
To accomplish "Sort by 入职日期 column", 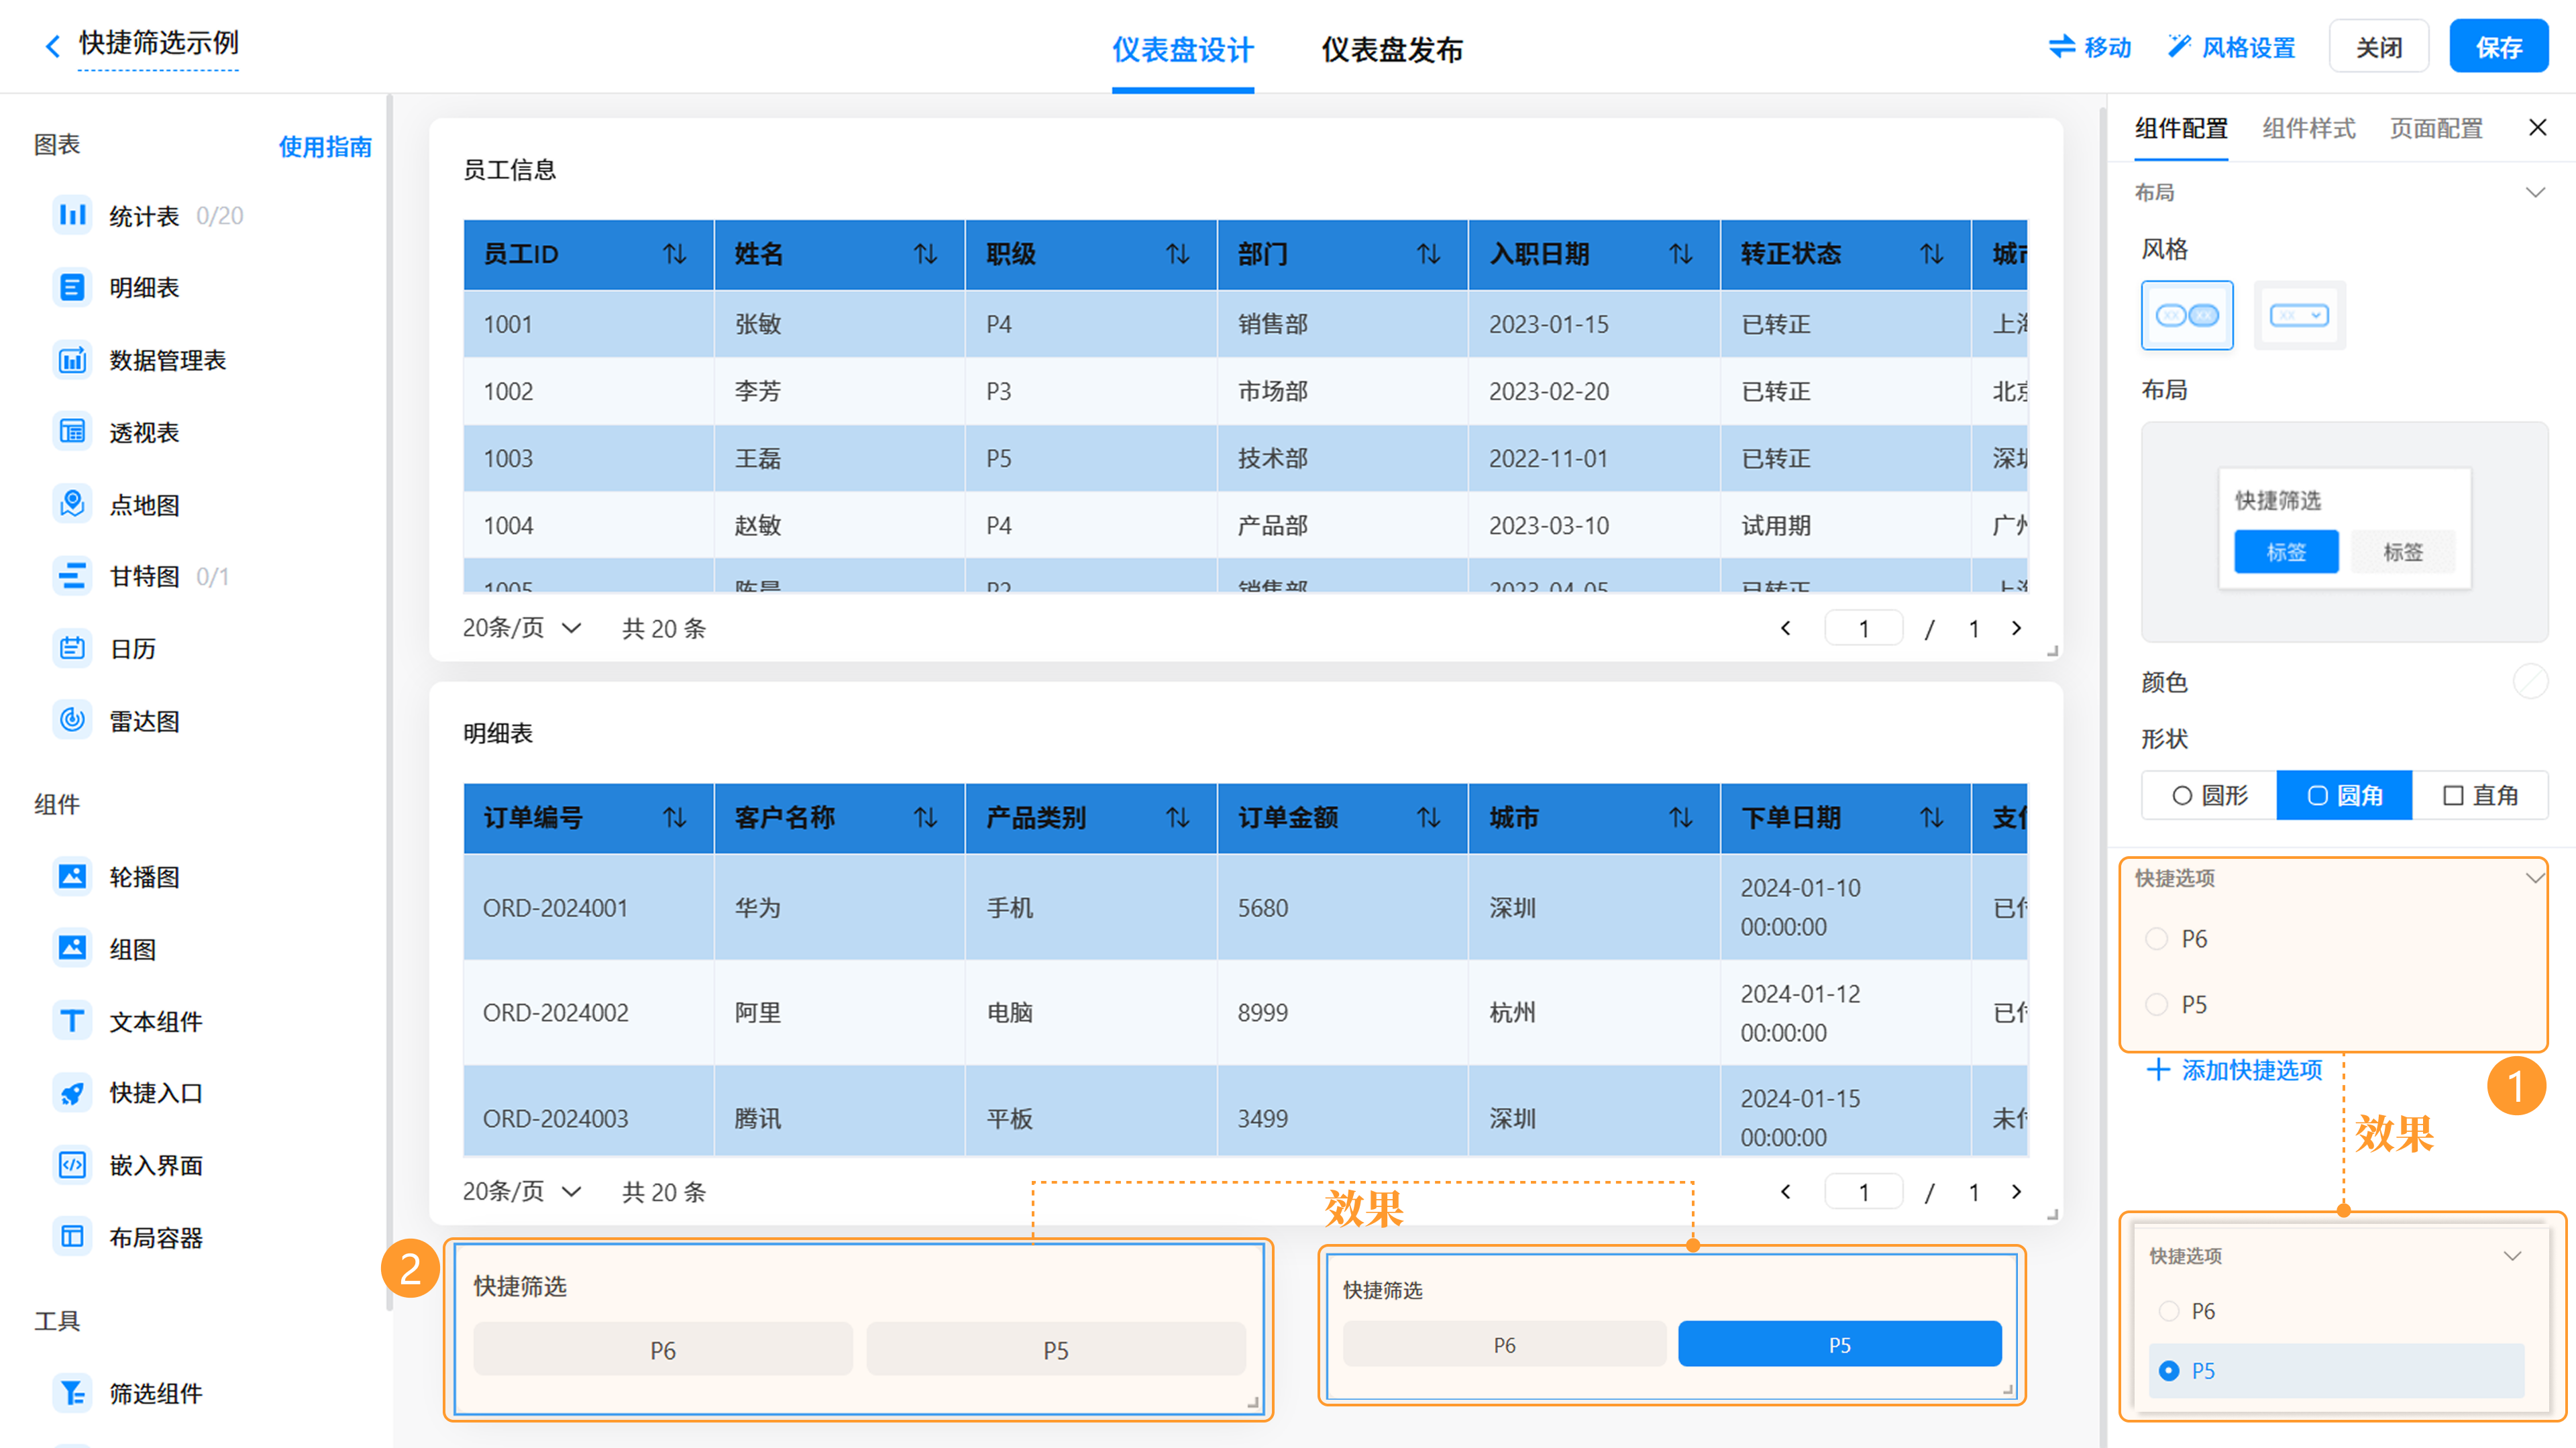I will [x=1681, y=254].
